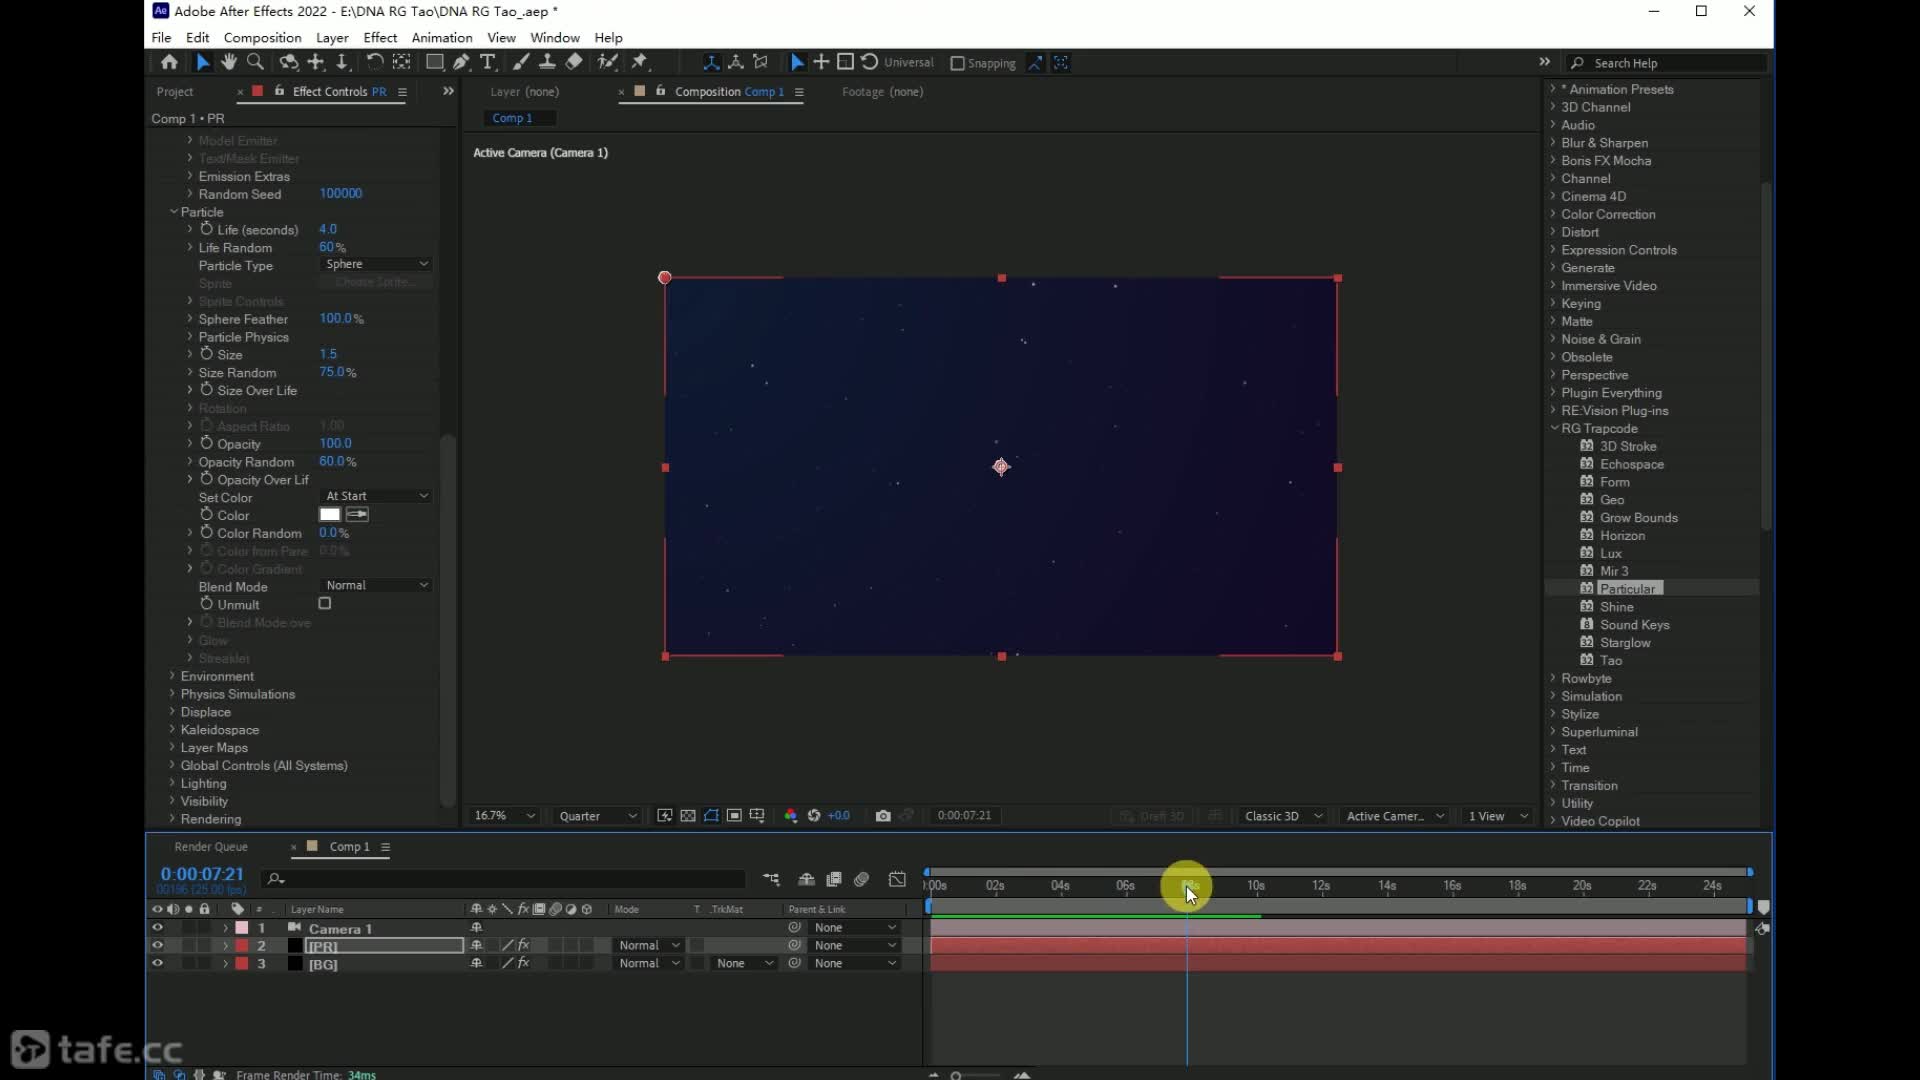
Task: Open the Layer menu
Action: pyautogui.click(x=332, y=37)
